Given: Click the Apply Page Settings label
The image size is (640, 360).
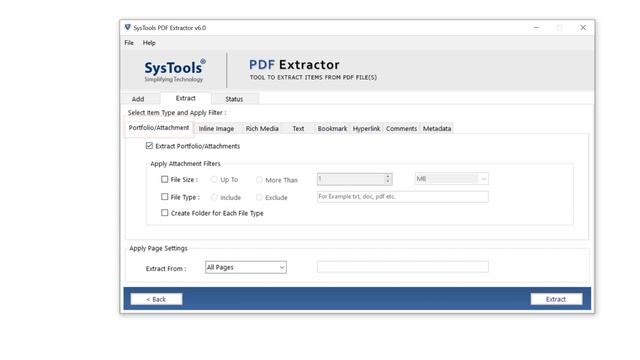Looking at the screenshot, I should [158, 248].
